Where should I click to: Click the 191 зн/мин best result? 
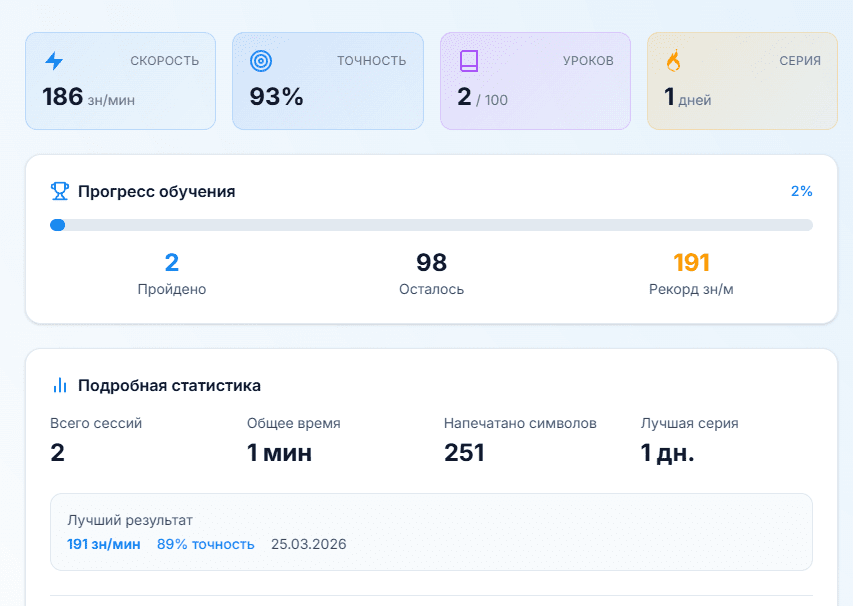click(104, 544)
